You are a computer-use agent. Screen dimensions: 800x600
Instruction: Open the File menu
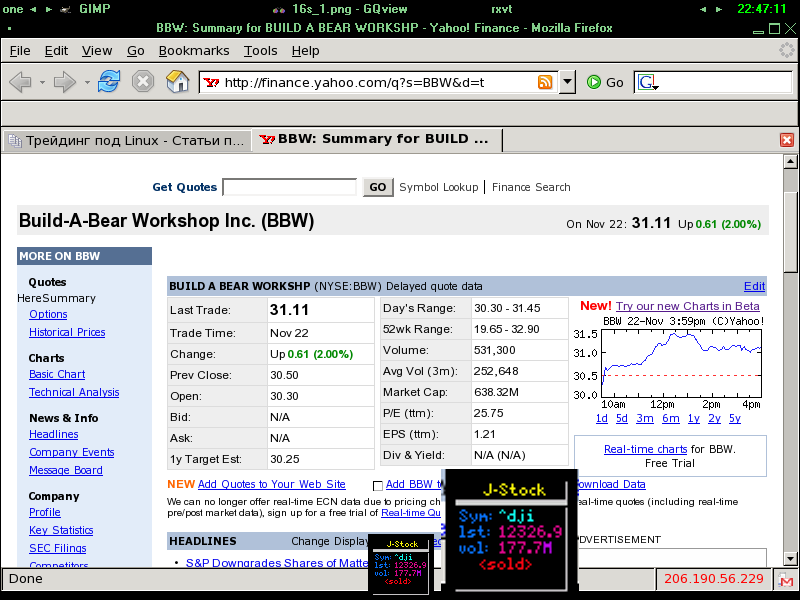click(x=20, y=51)
